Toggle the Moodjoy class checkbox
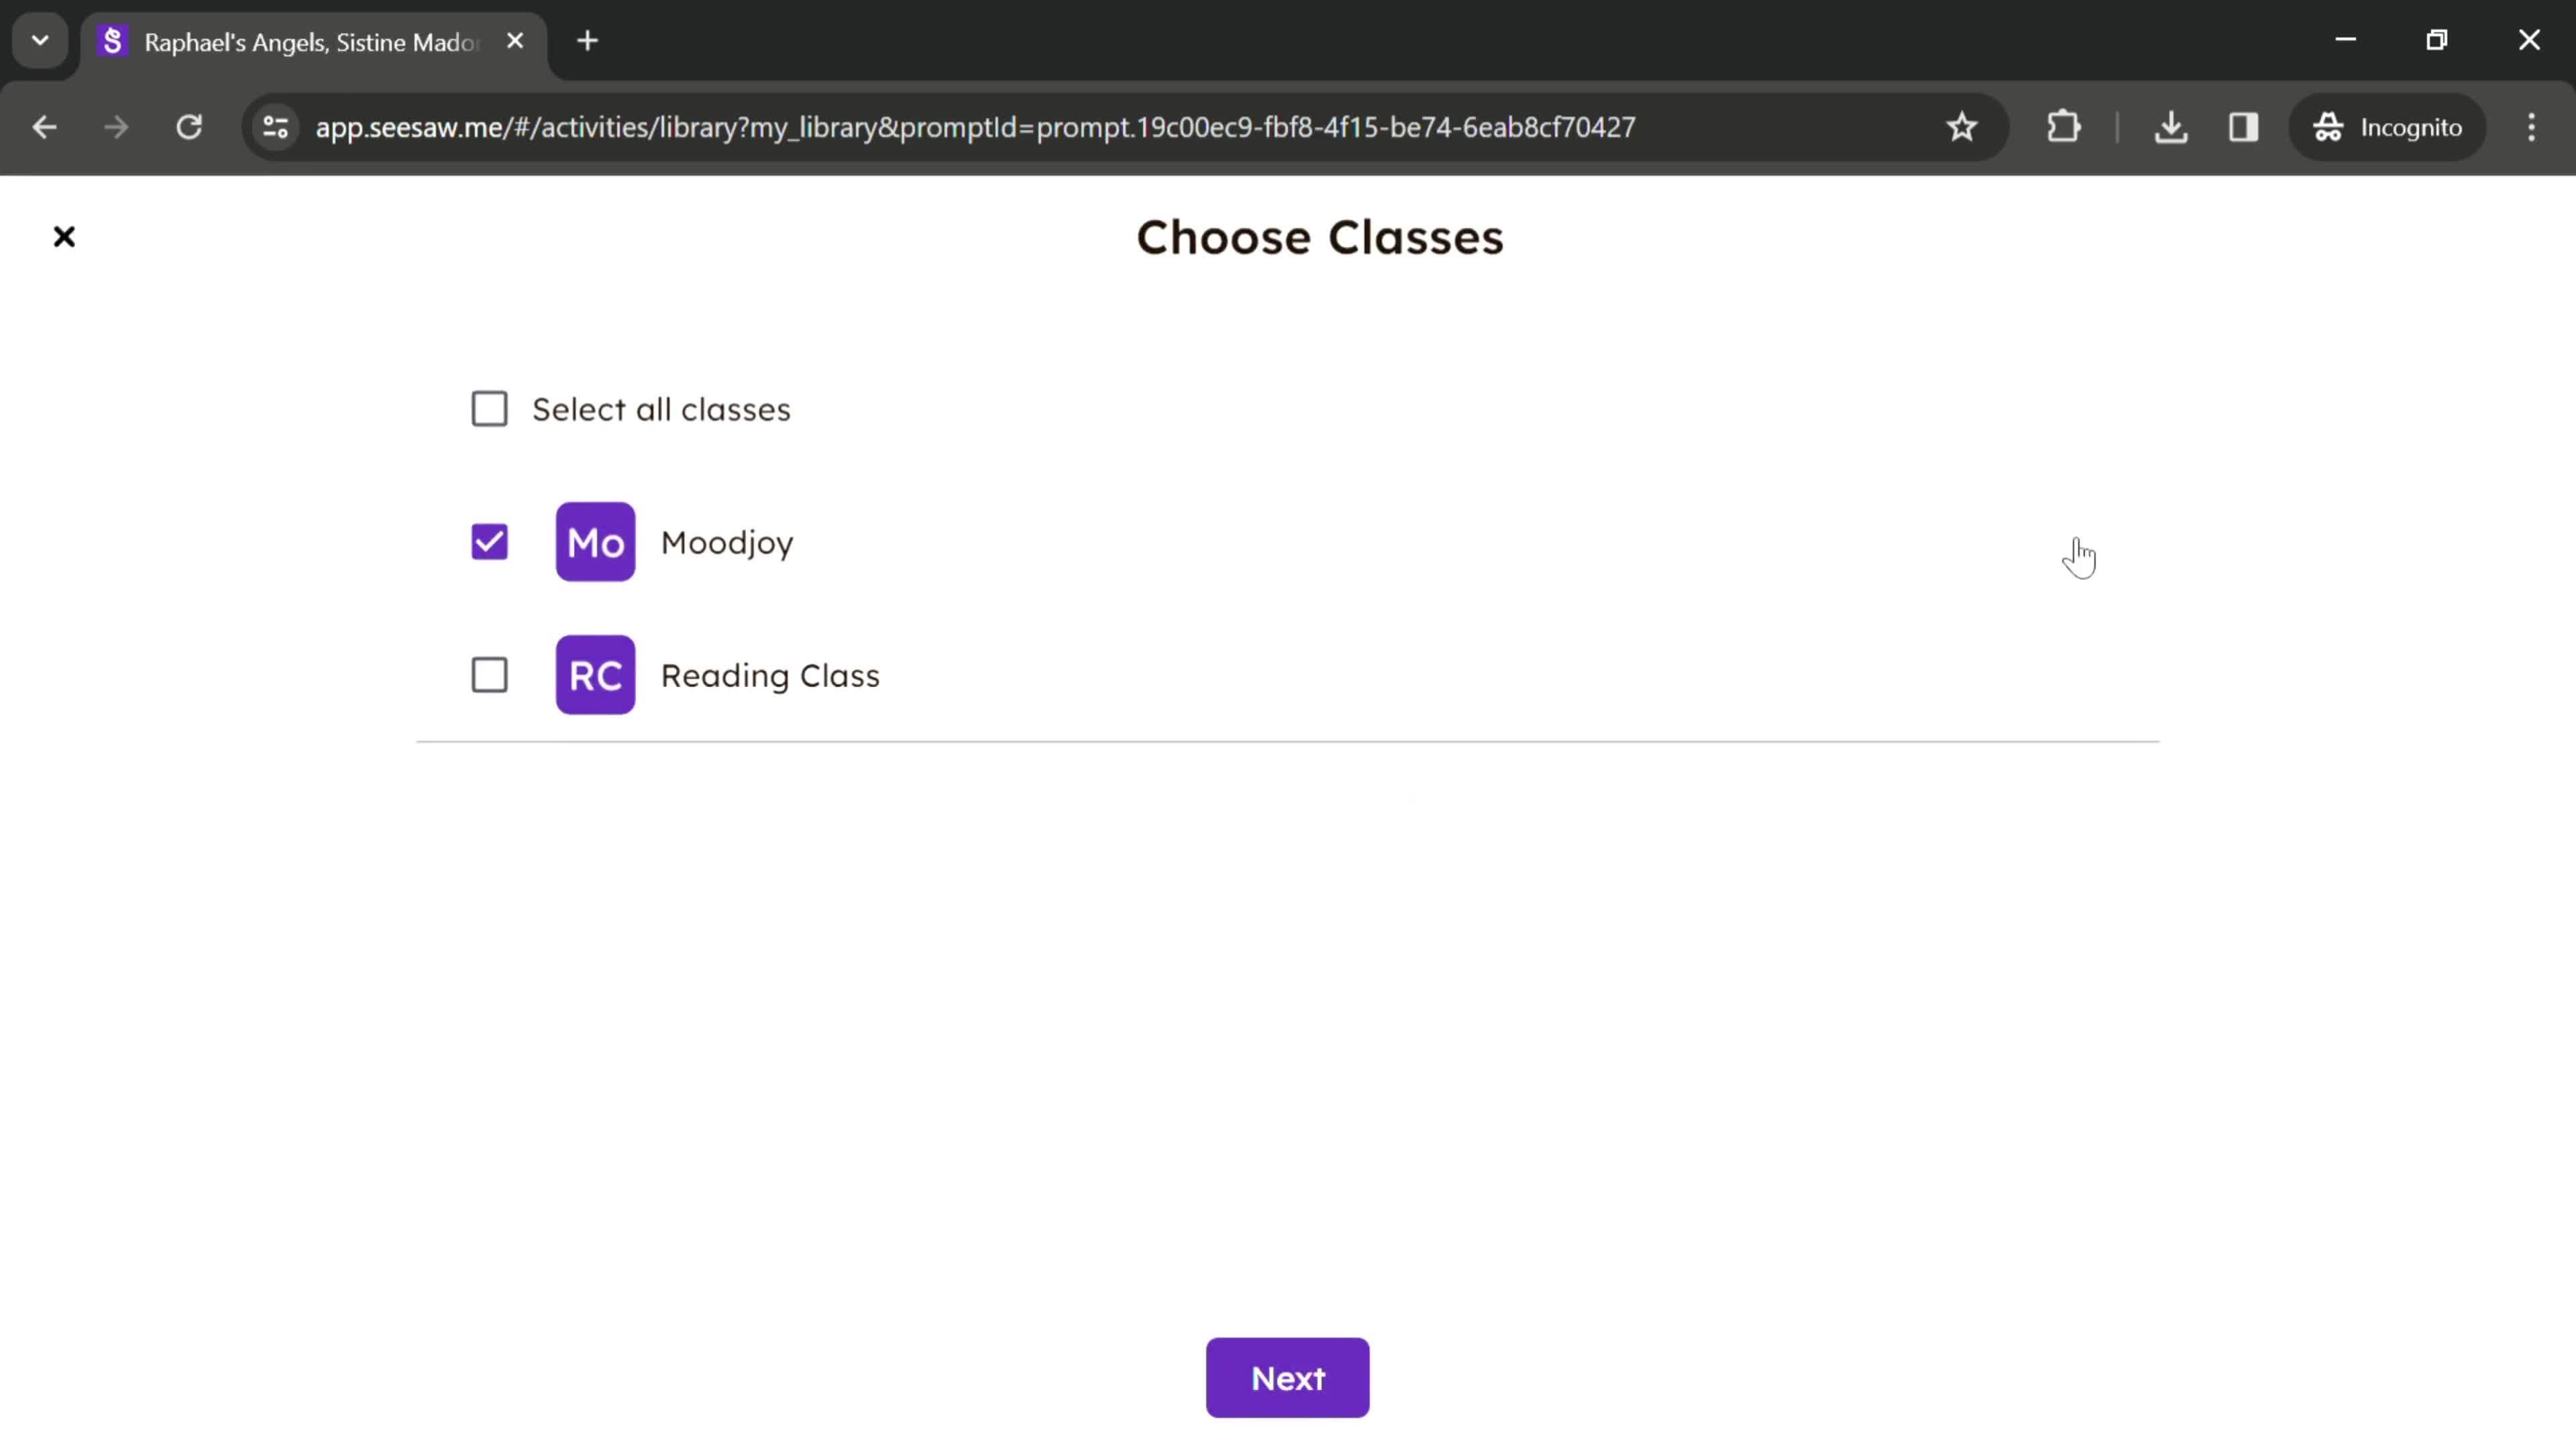This screenshot has width=2576, height=1449. pyautogui.click(x=490, y=541)
